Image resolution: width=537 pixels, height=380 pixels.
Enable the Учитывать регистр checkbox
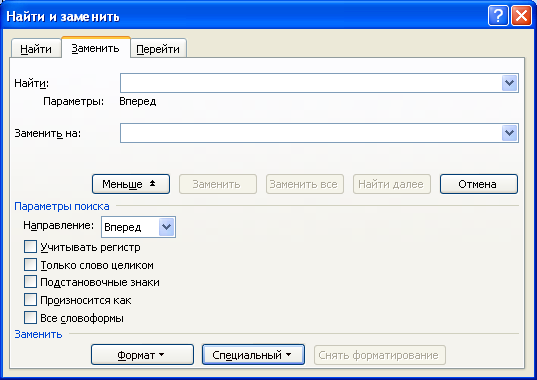30,247
